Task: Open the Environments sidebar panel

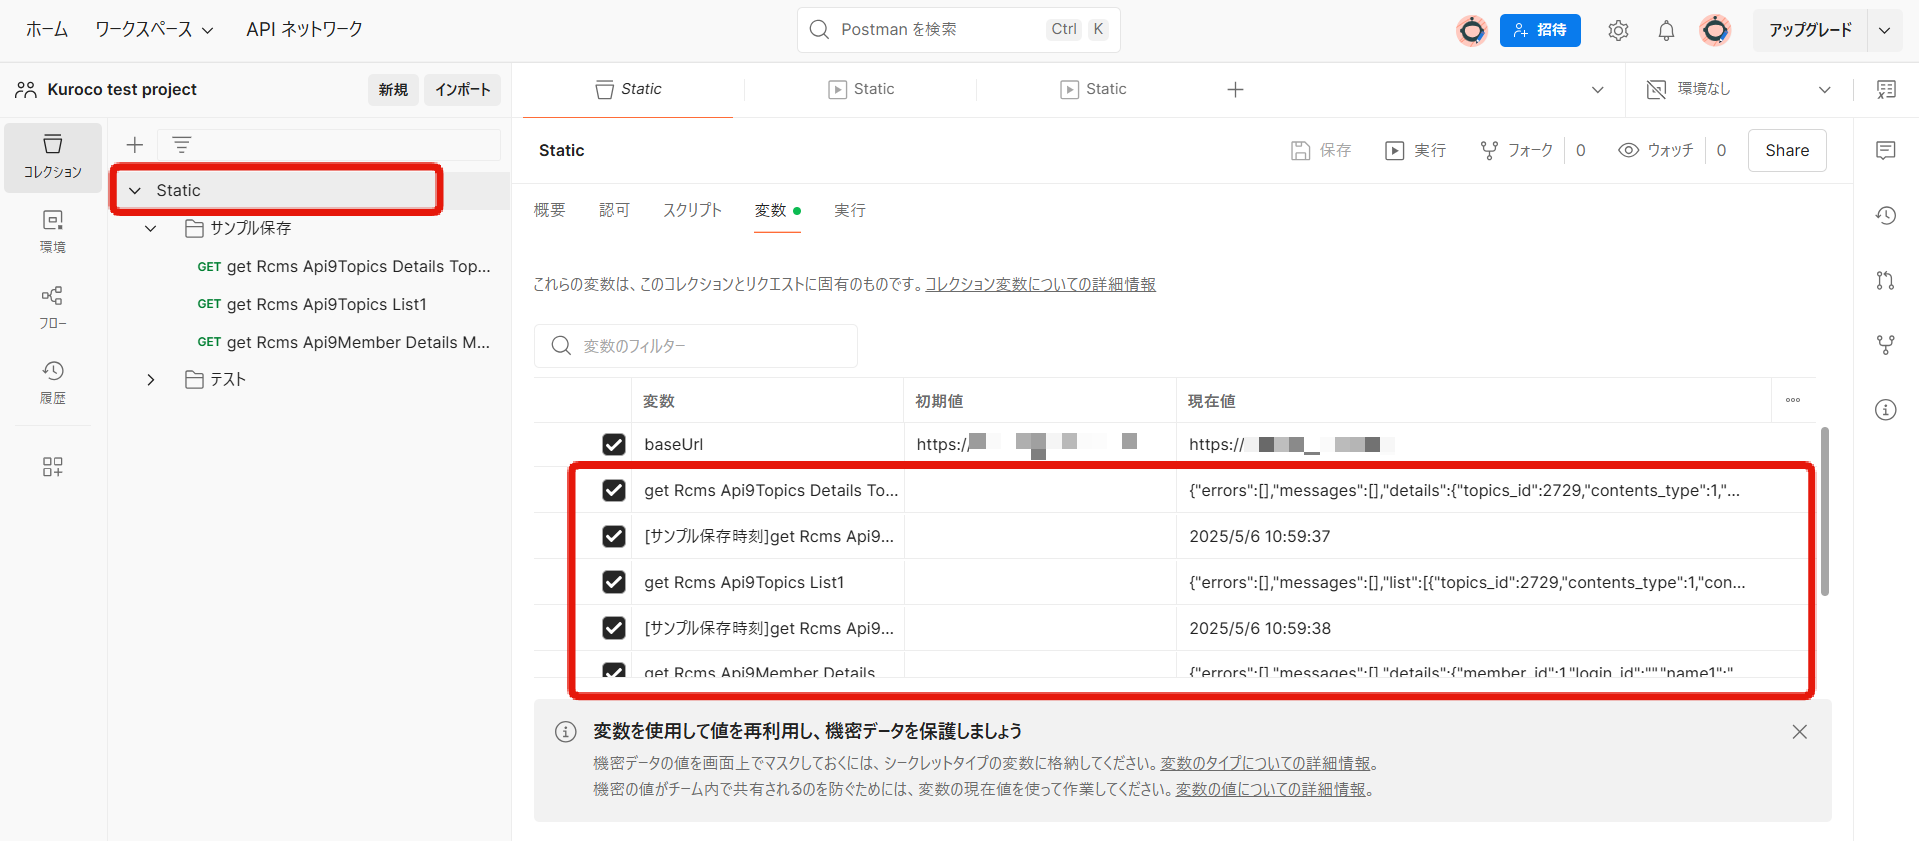Action: [x=53, y=231]
